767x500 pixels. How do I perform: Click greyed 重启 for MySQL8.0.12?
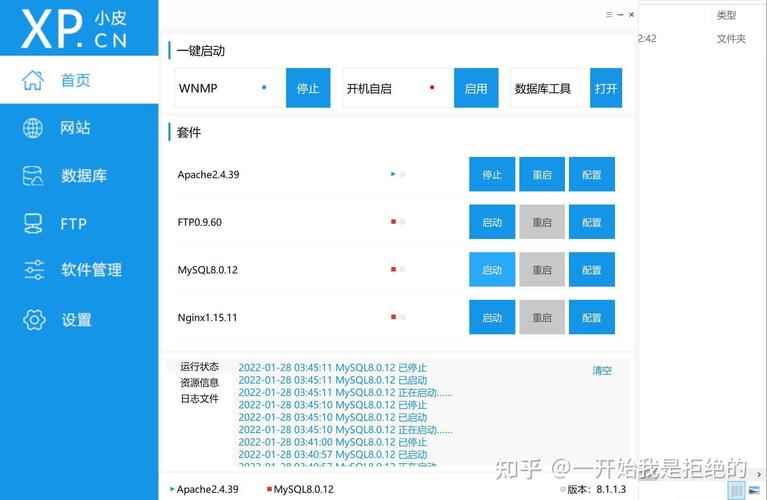click(x=542, y=270)
